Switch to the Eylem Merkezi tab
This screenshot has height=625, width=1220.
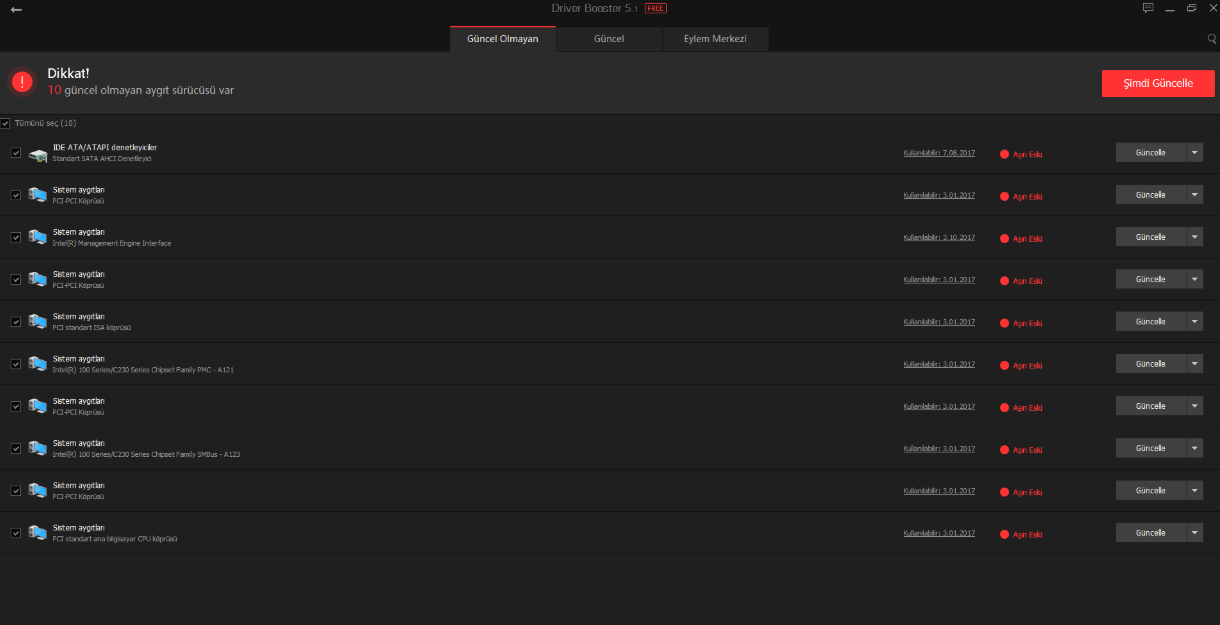[x=715, y=39]
